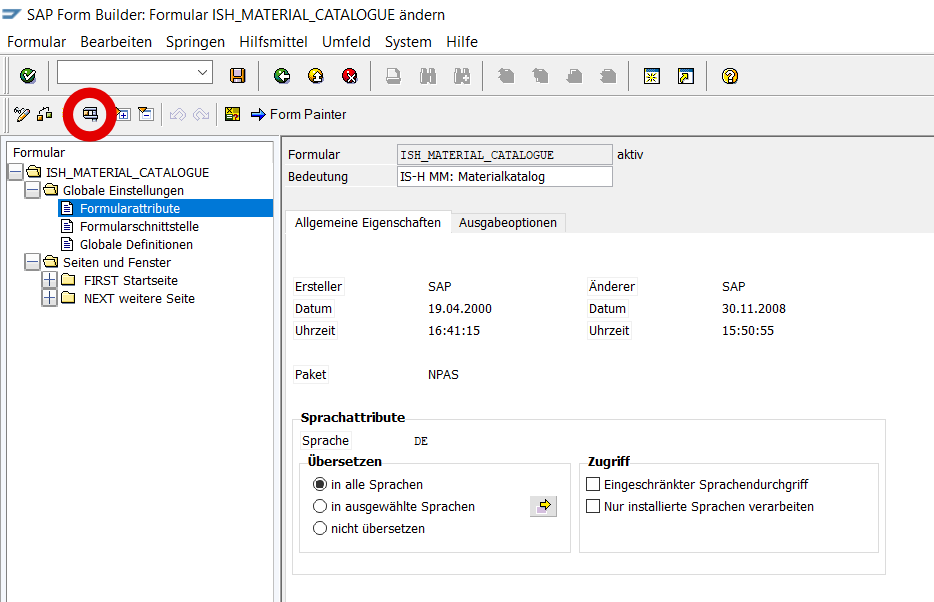Click the green checkmark Enter icon
The image size is (934, 602).
28,76
